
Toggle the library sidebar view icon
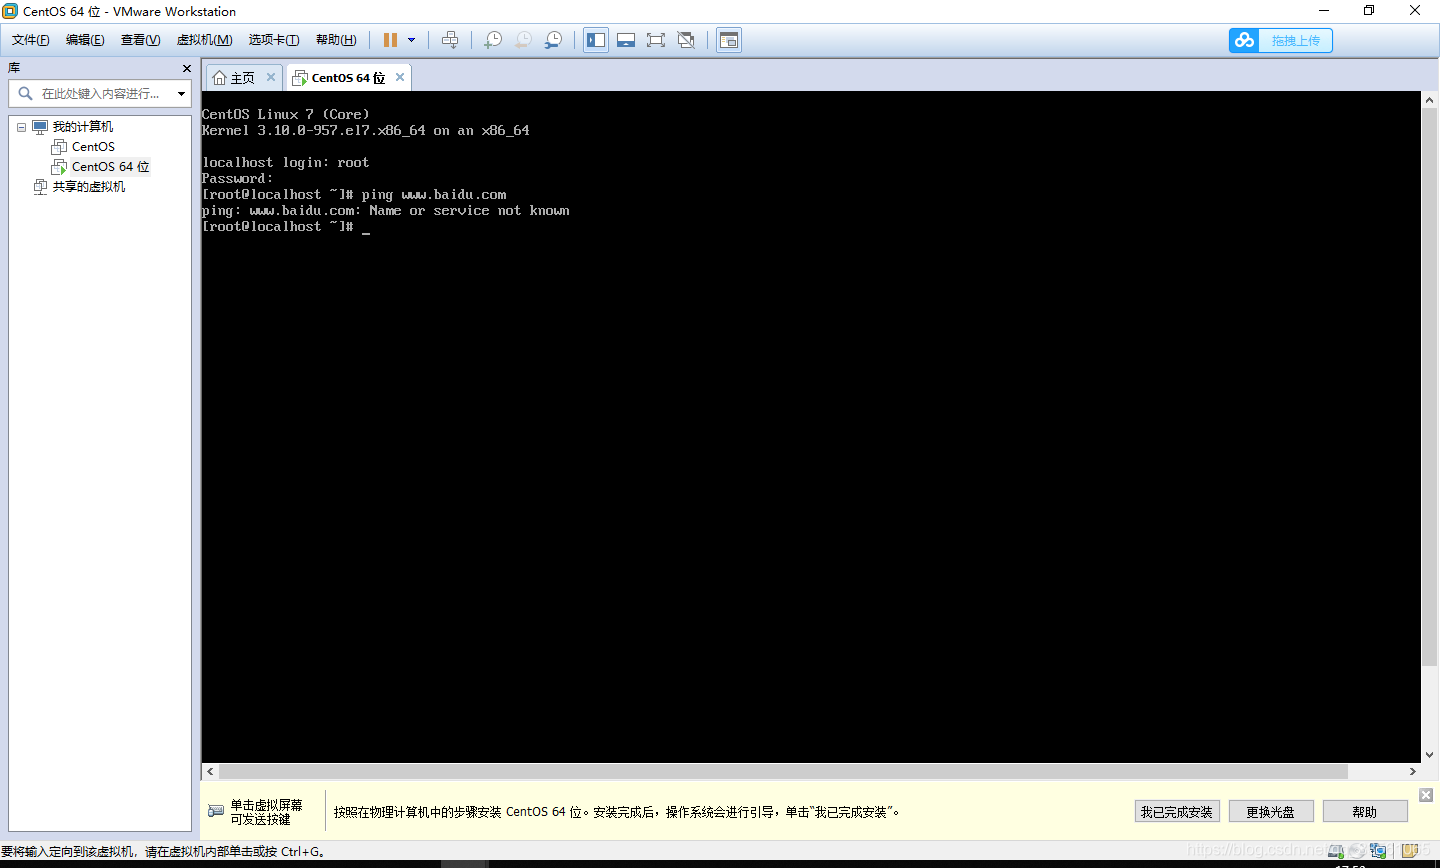pyautogui.click(x=596, y=40)
